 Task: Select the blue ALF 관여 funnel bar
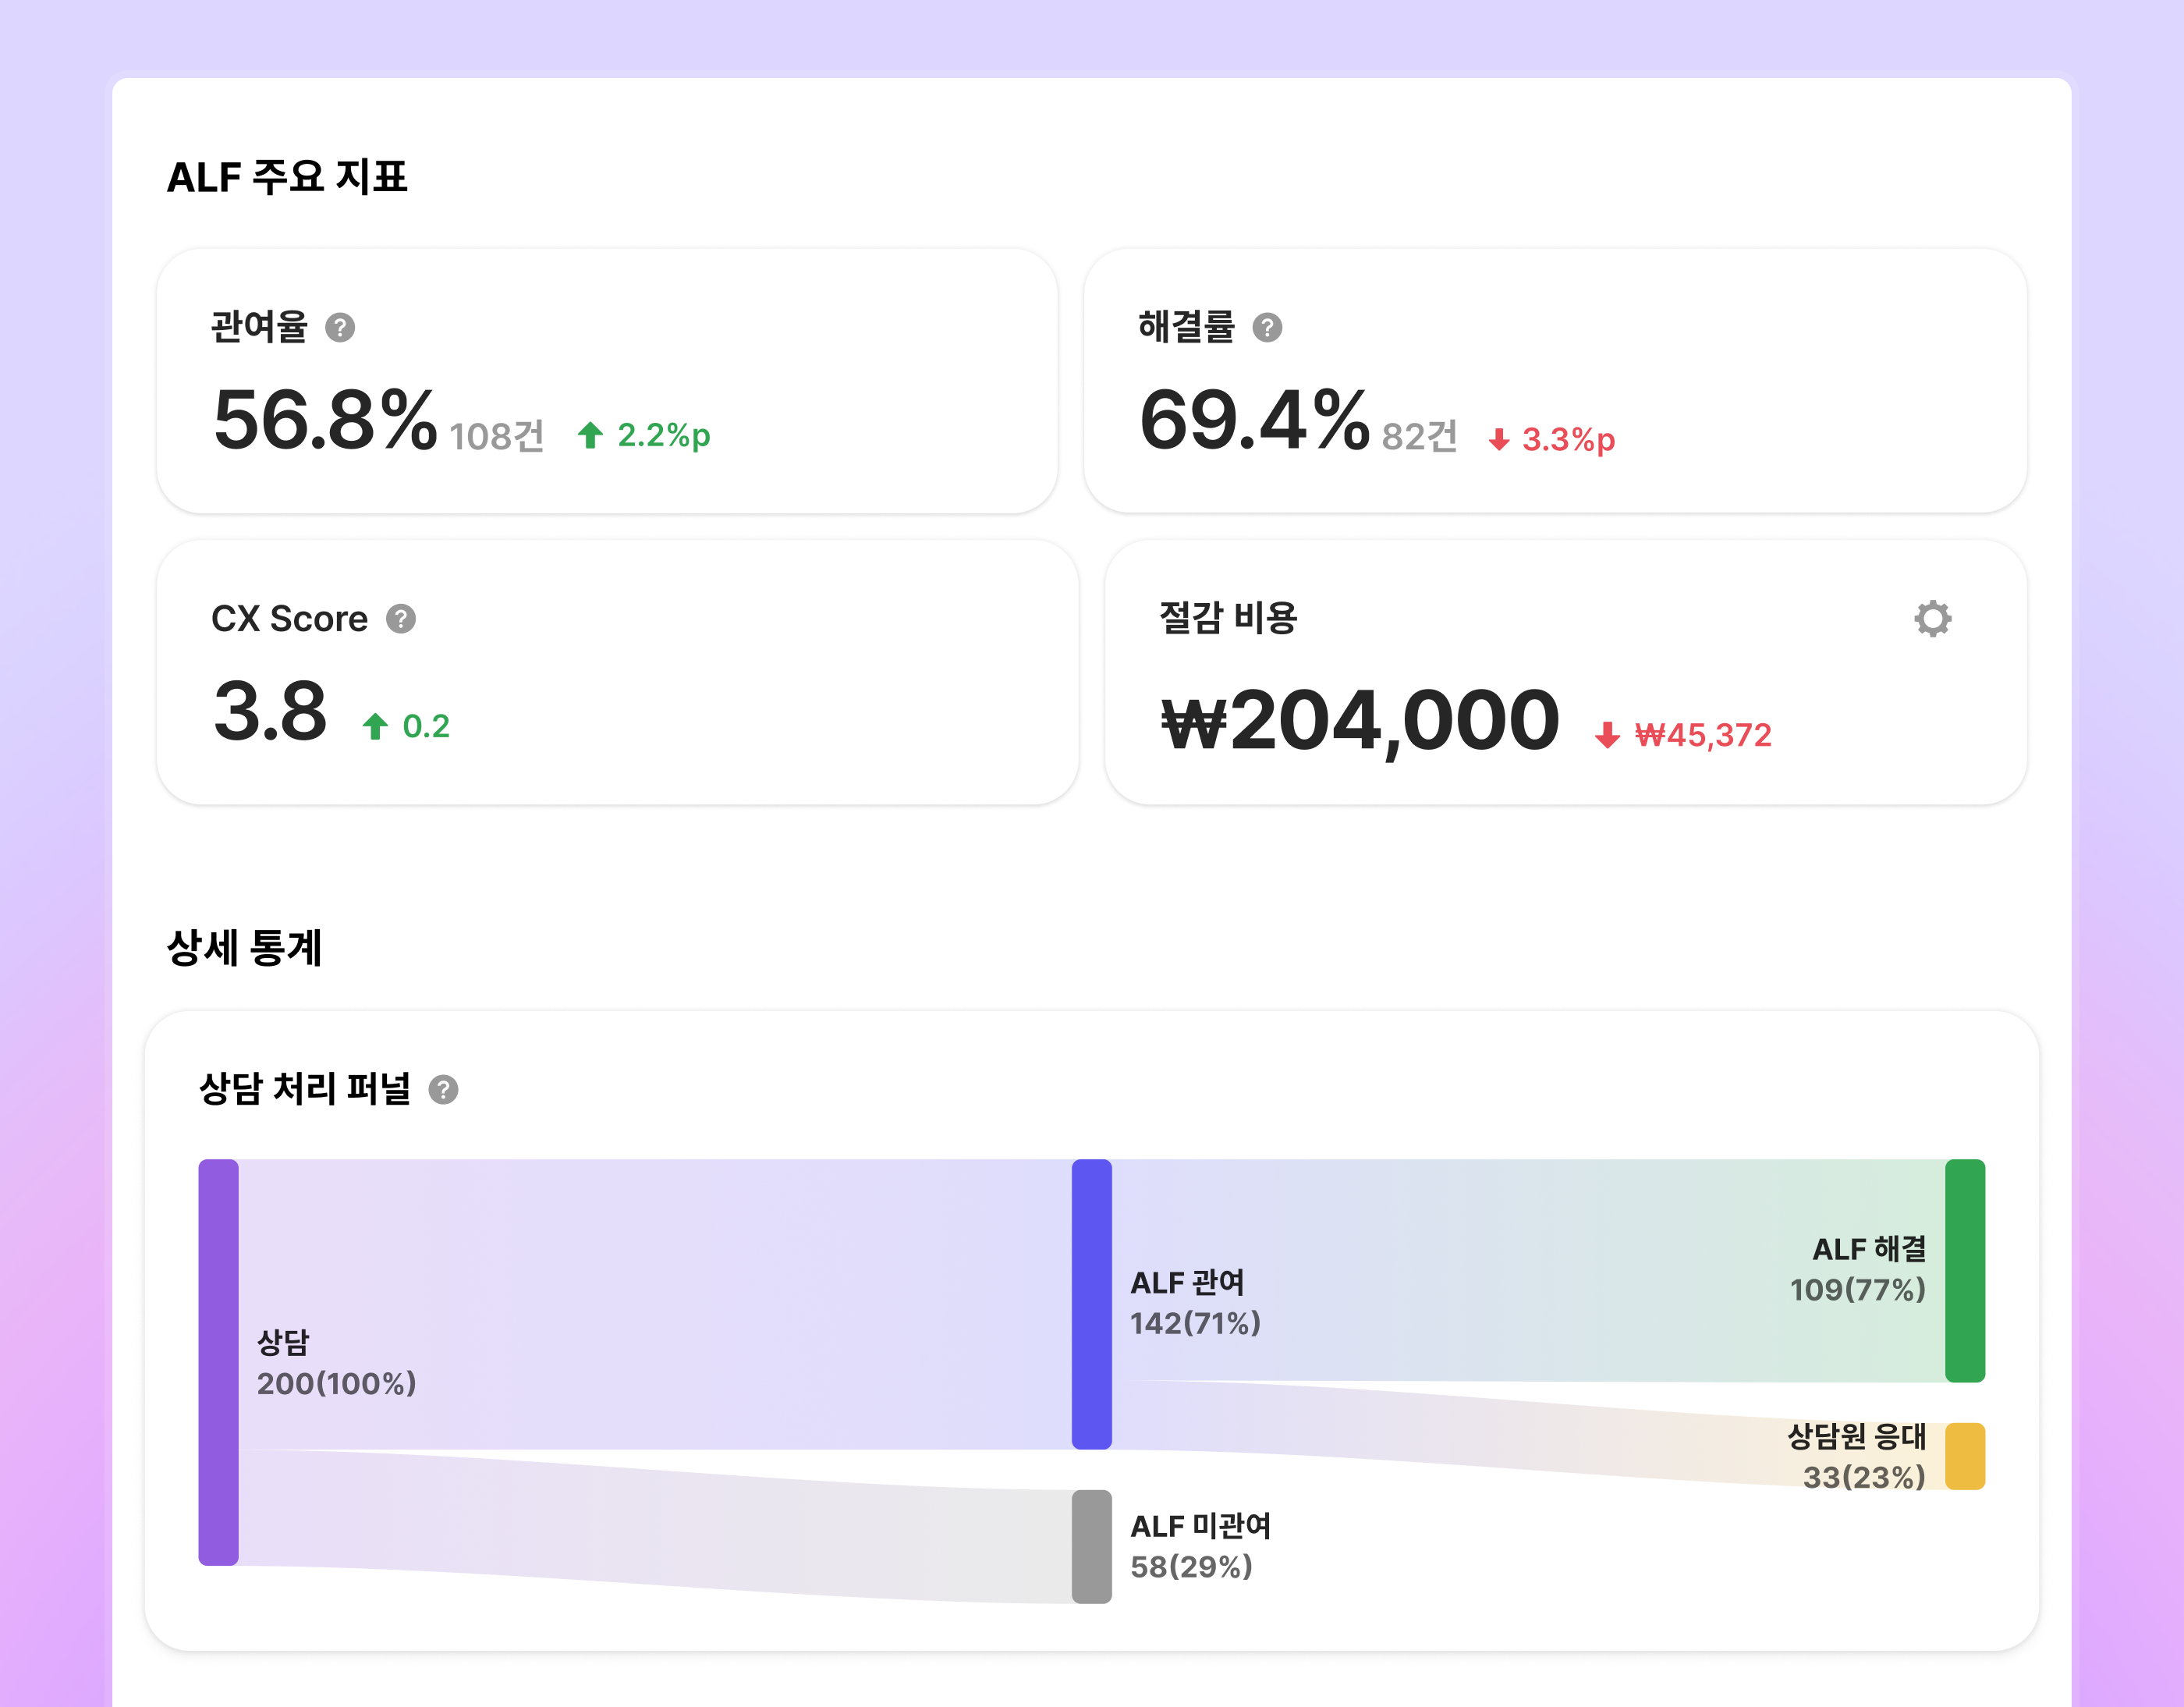1091,1303
